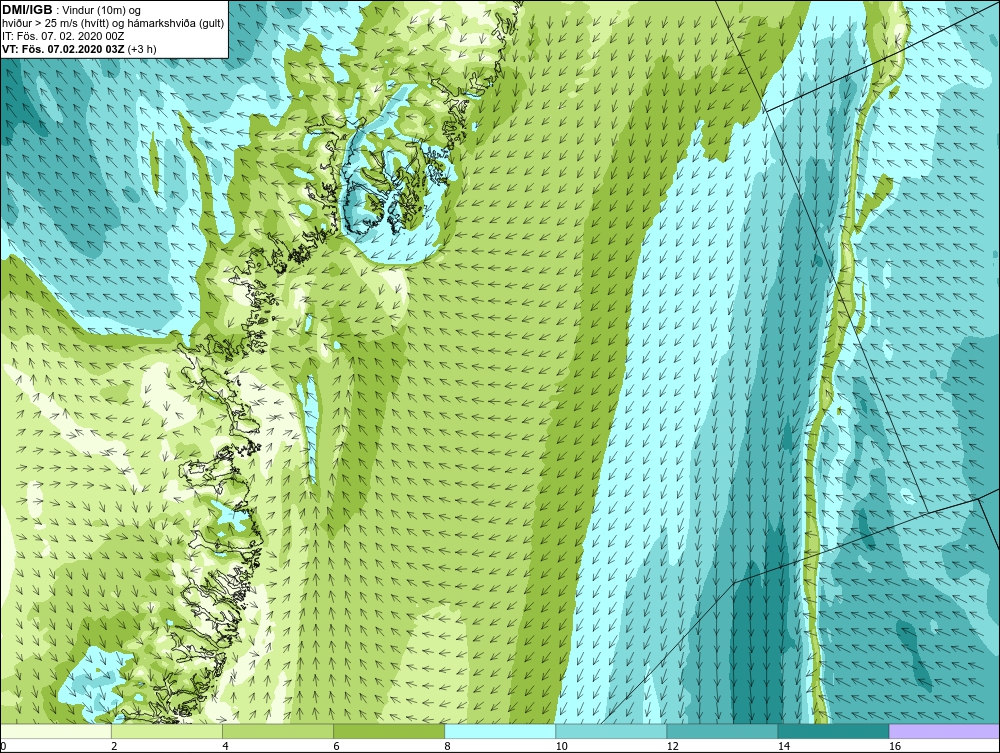
Task: Click the DMI/IGB title text
Action: point(27,10)
